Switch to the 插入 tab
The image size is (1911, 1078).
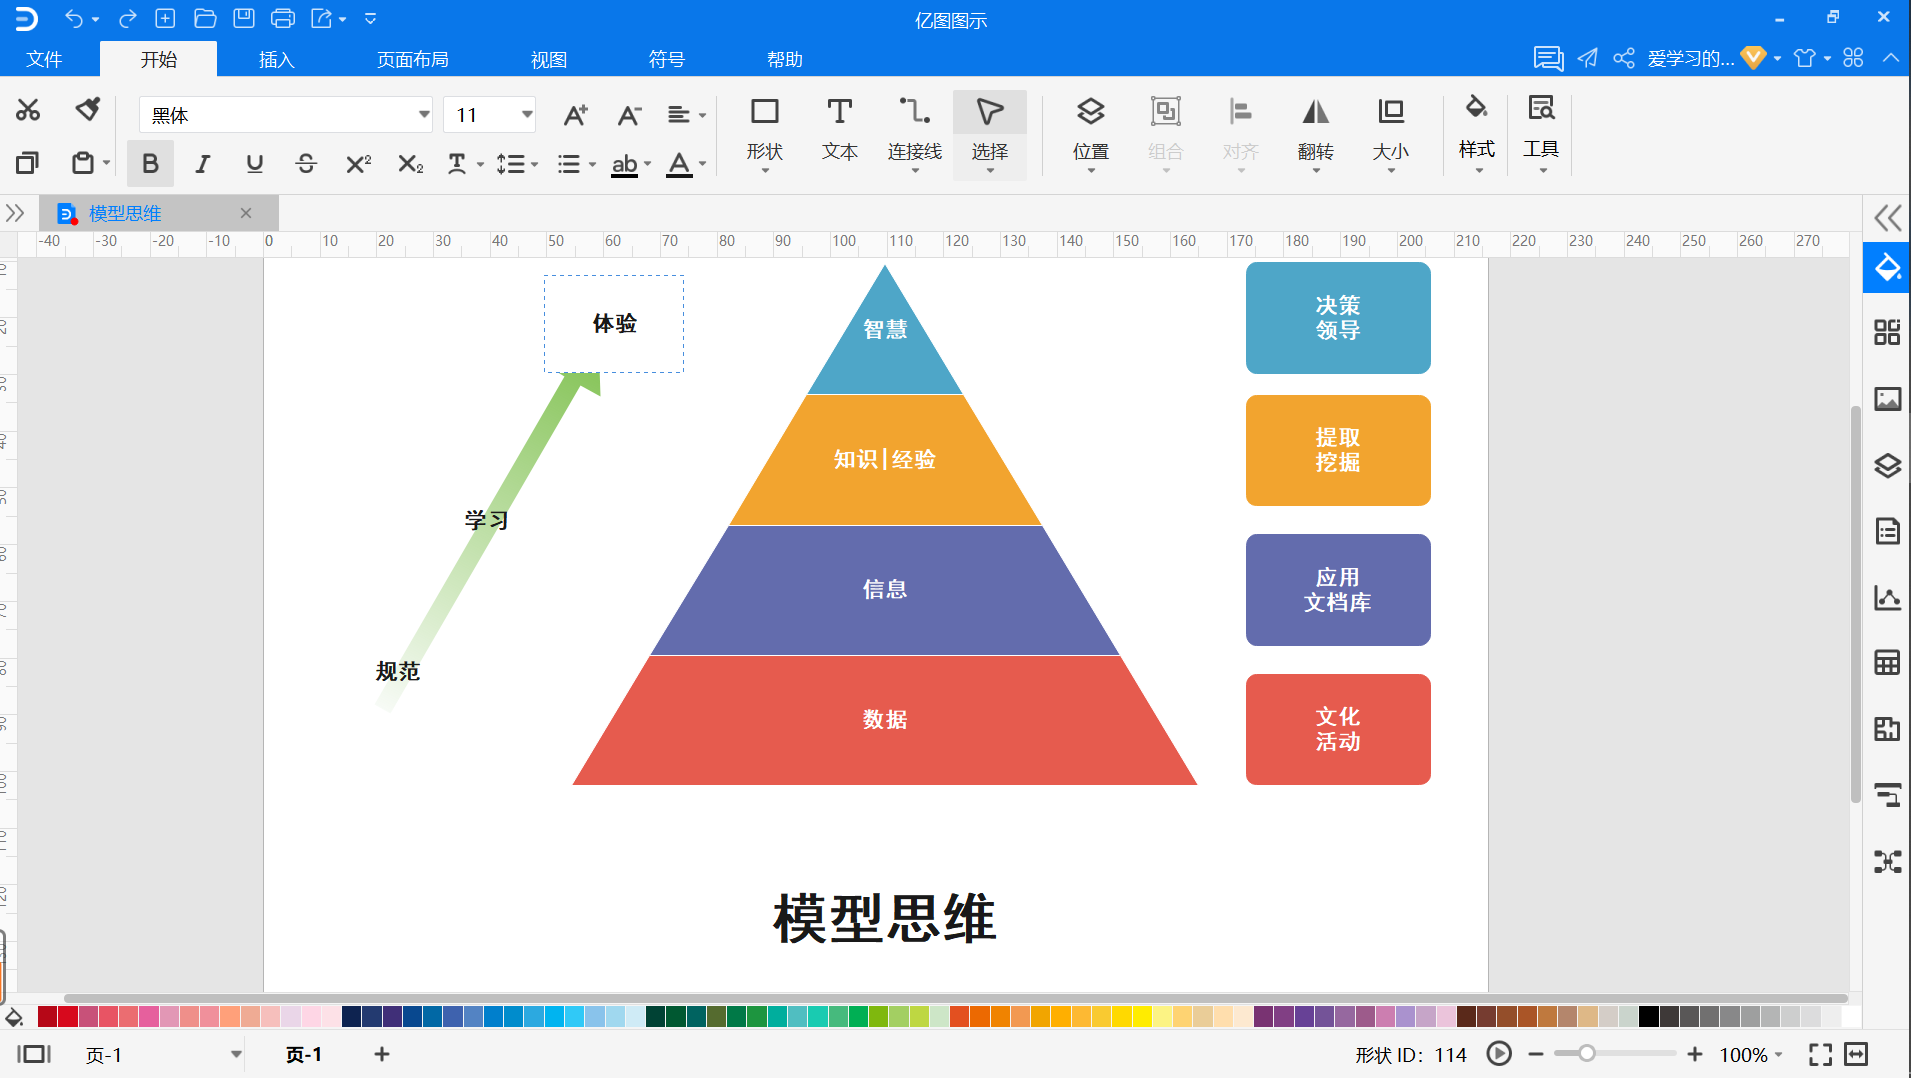point(277,59)
